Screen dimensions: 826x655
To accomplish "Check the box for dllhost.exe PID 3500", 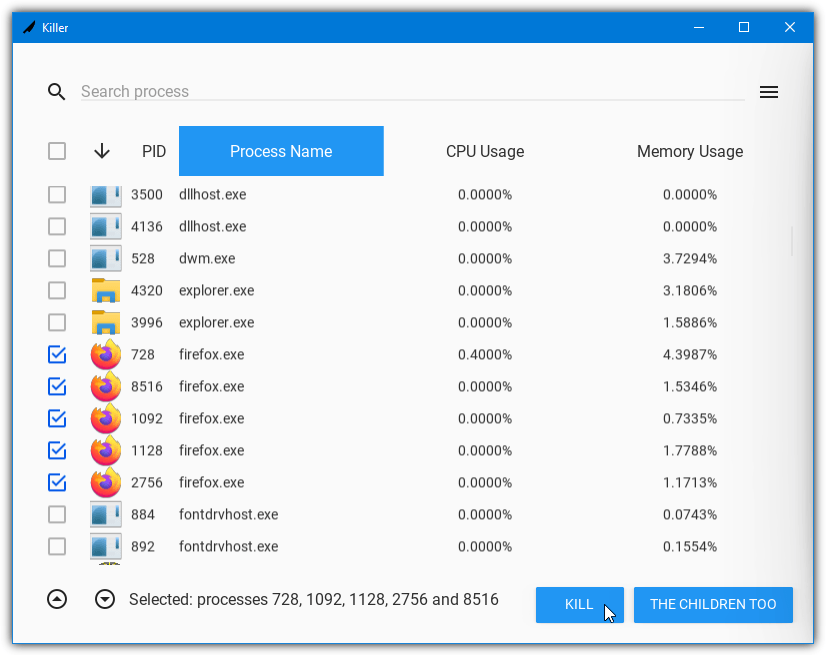I will (x=57, y=194).
